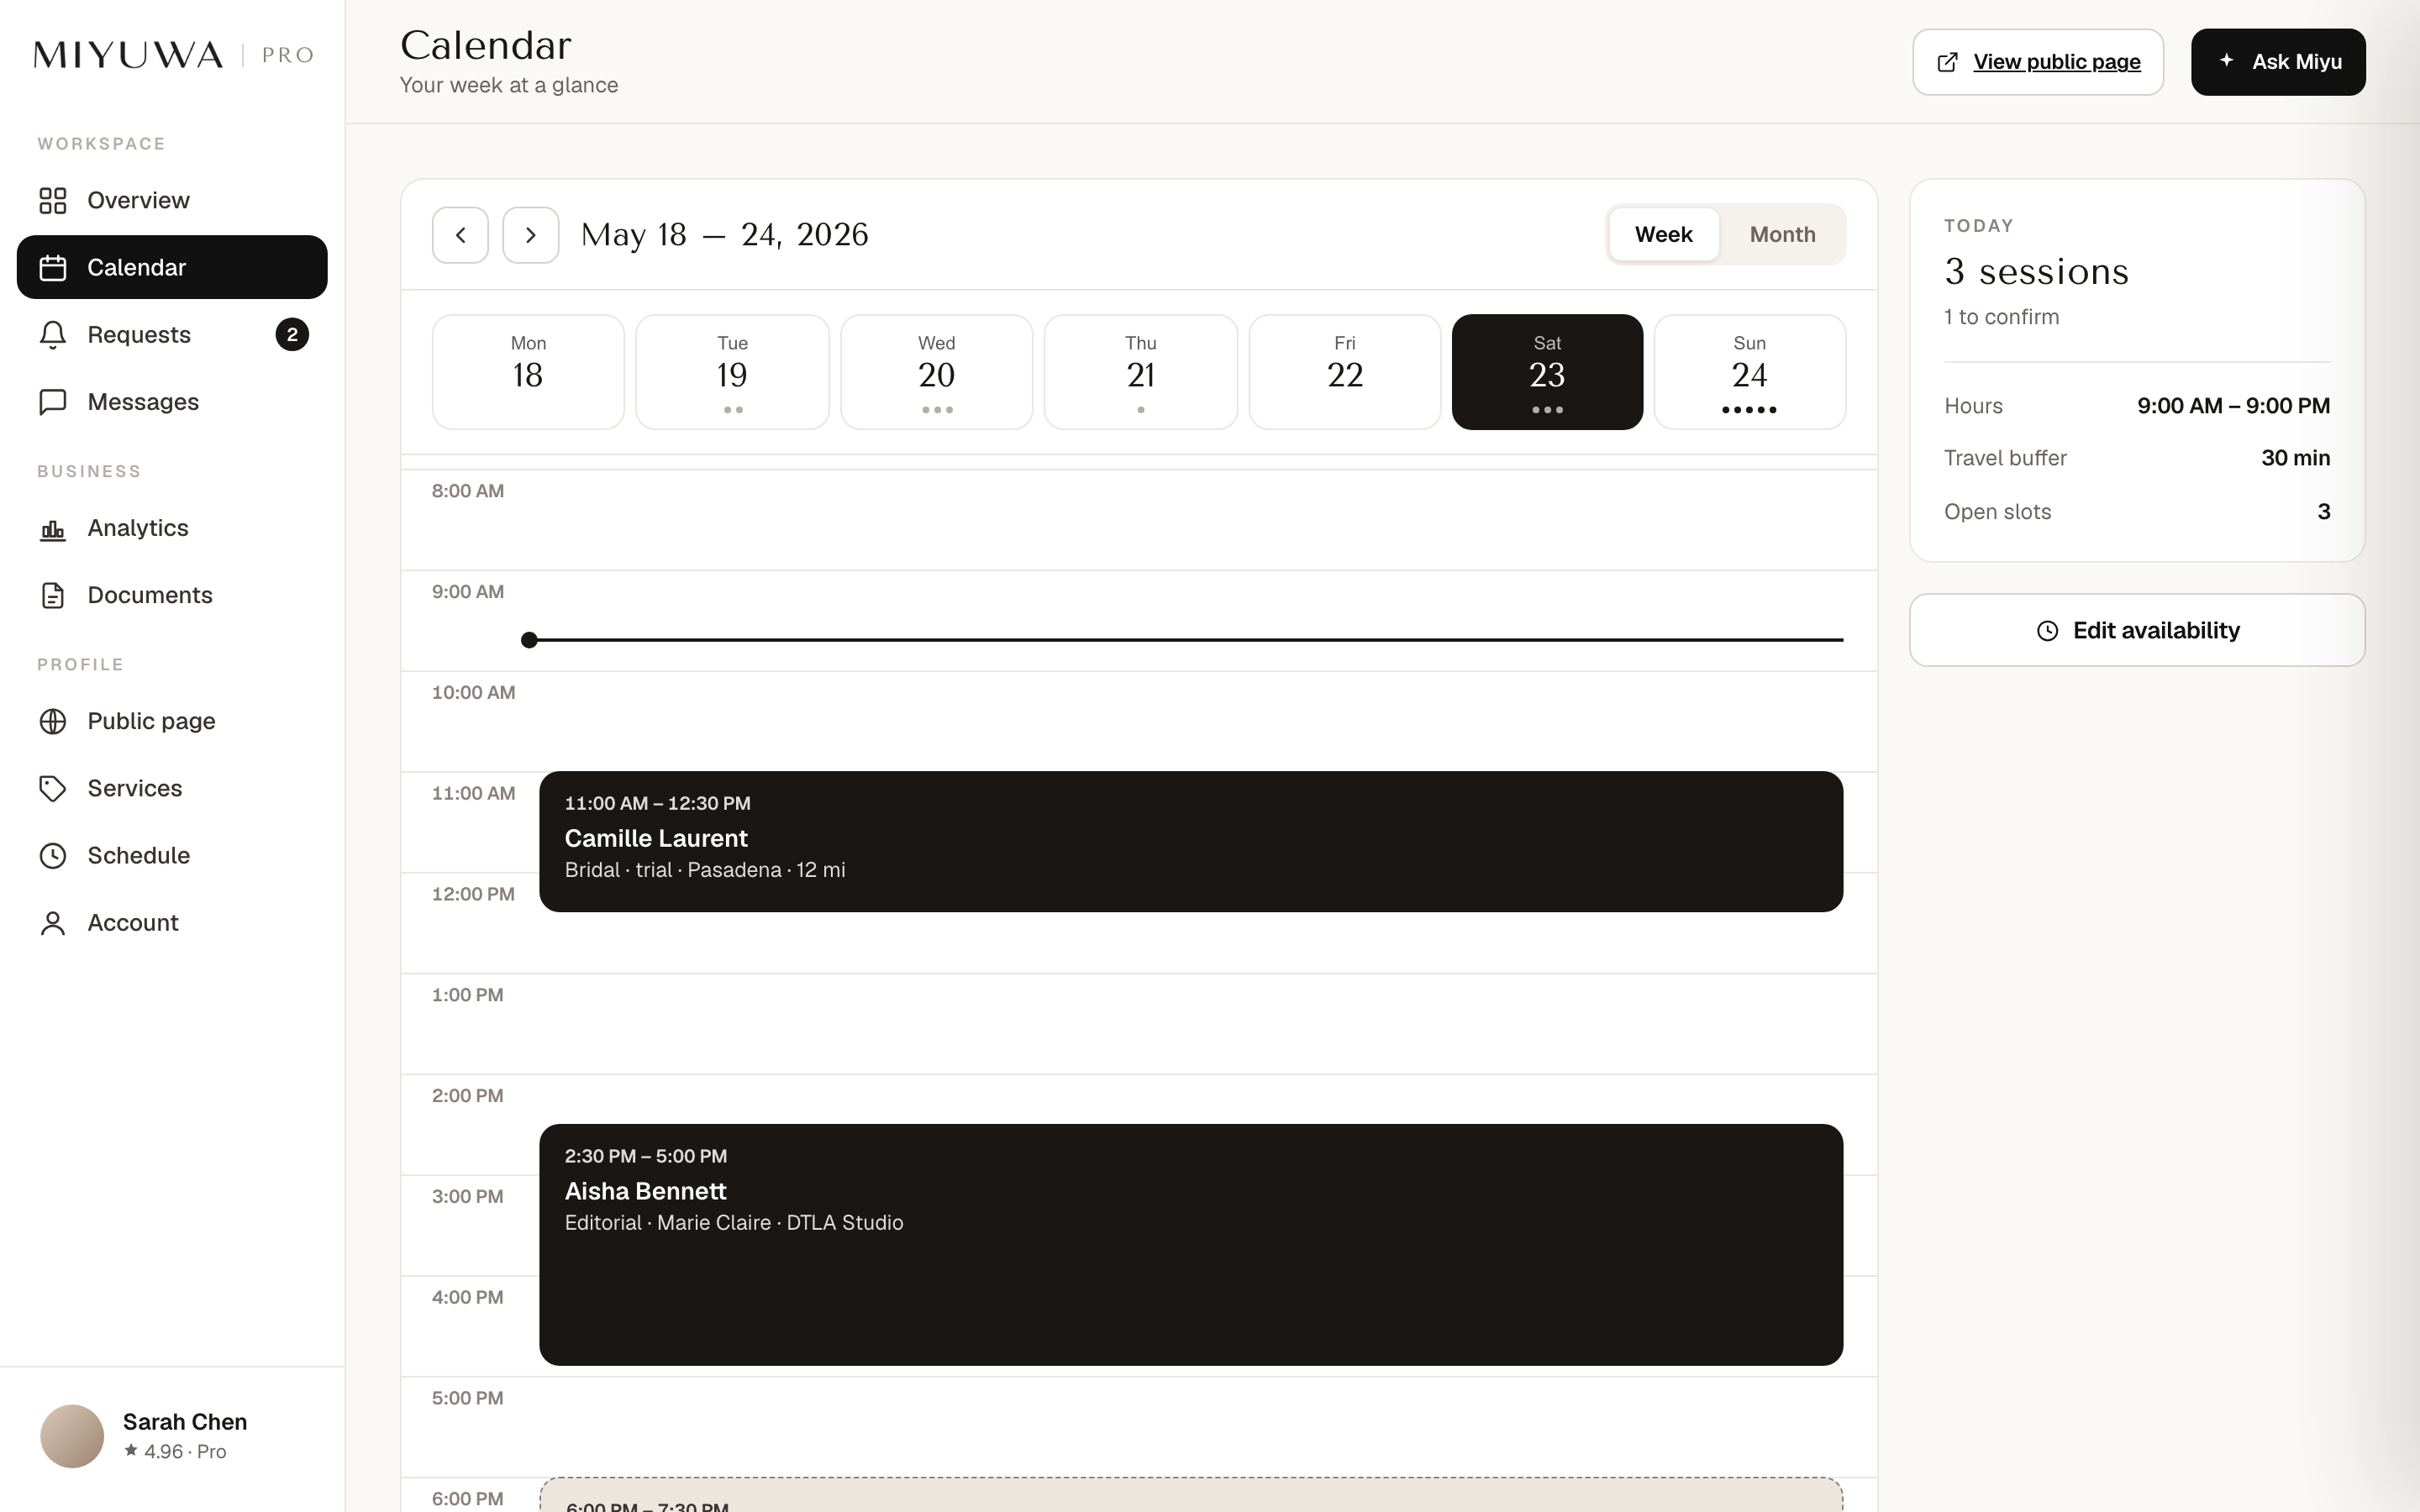Select Tue 19 day tab
The image size is (2420, 1512).
tap(732, 372)
